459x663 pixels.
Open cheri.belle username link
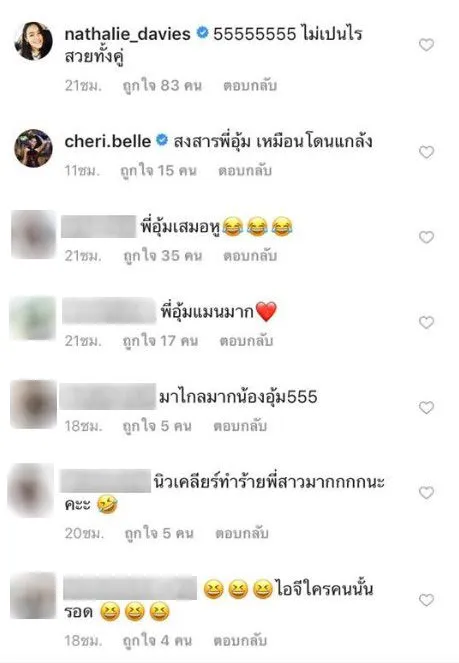click(x=107, y=141)
